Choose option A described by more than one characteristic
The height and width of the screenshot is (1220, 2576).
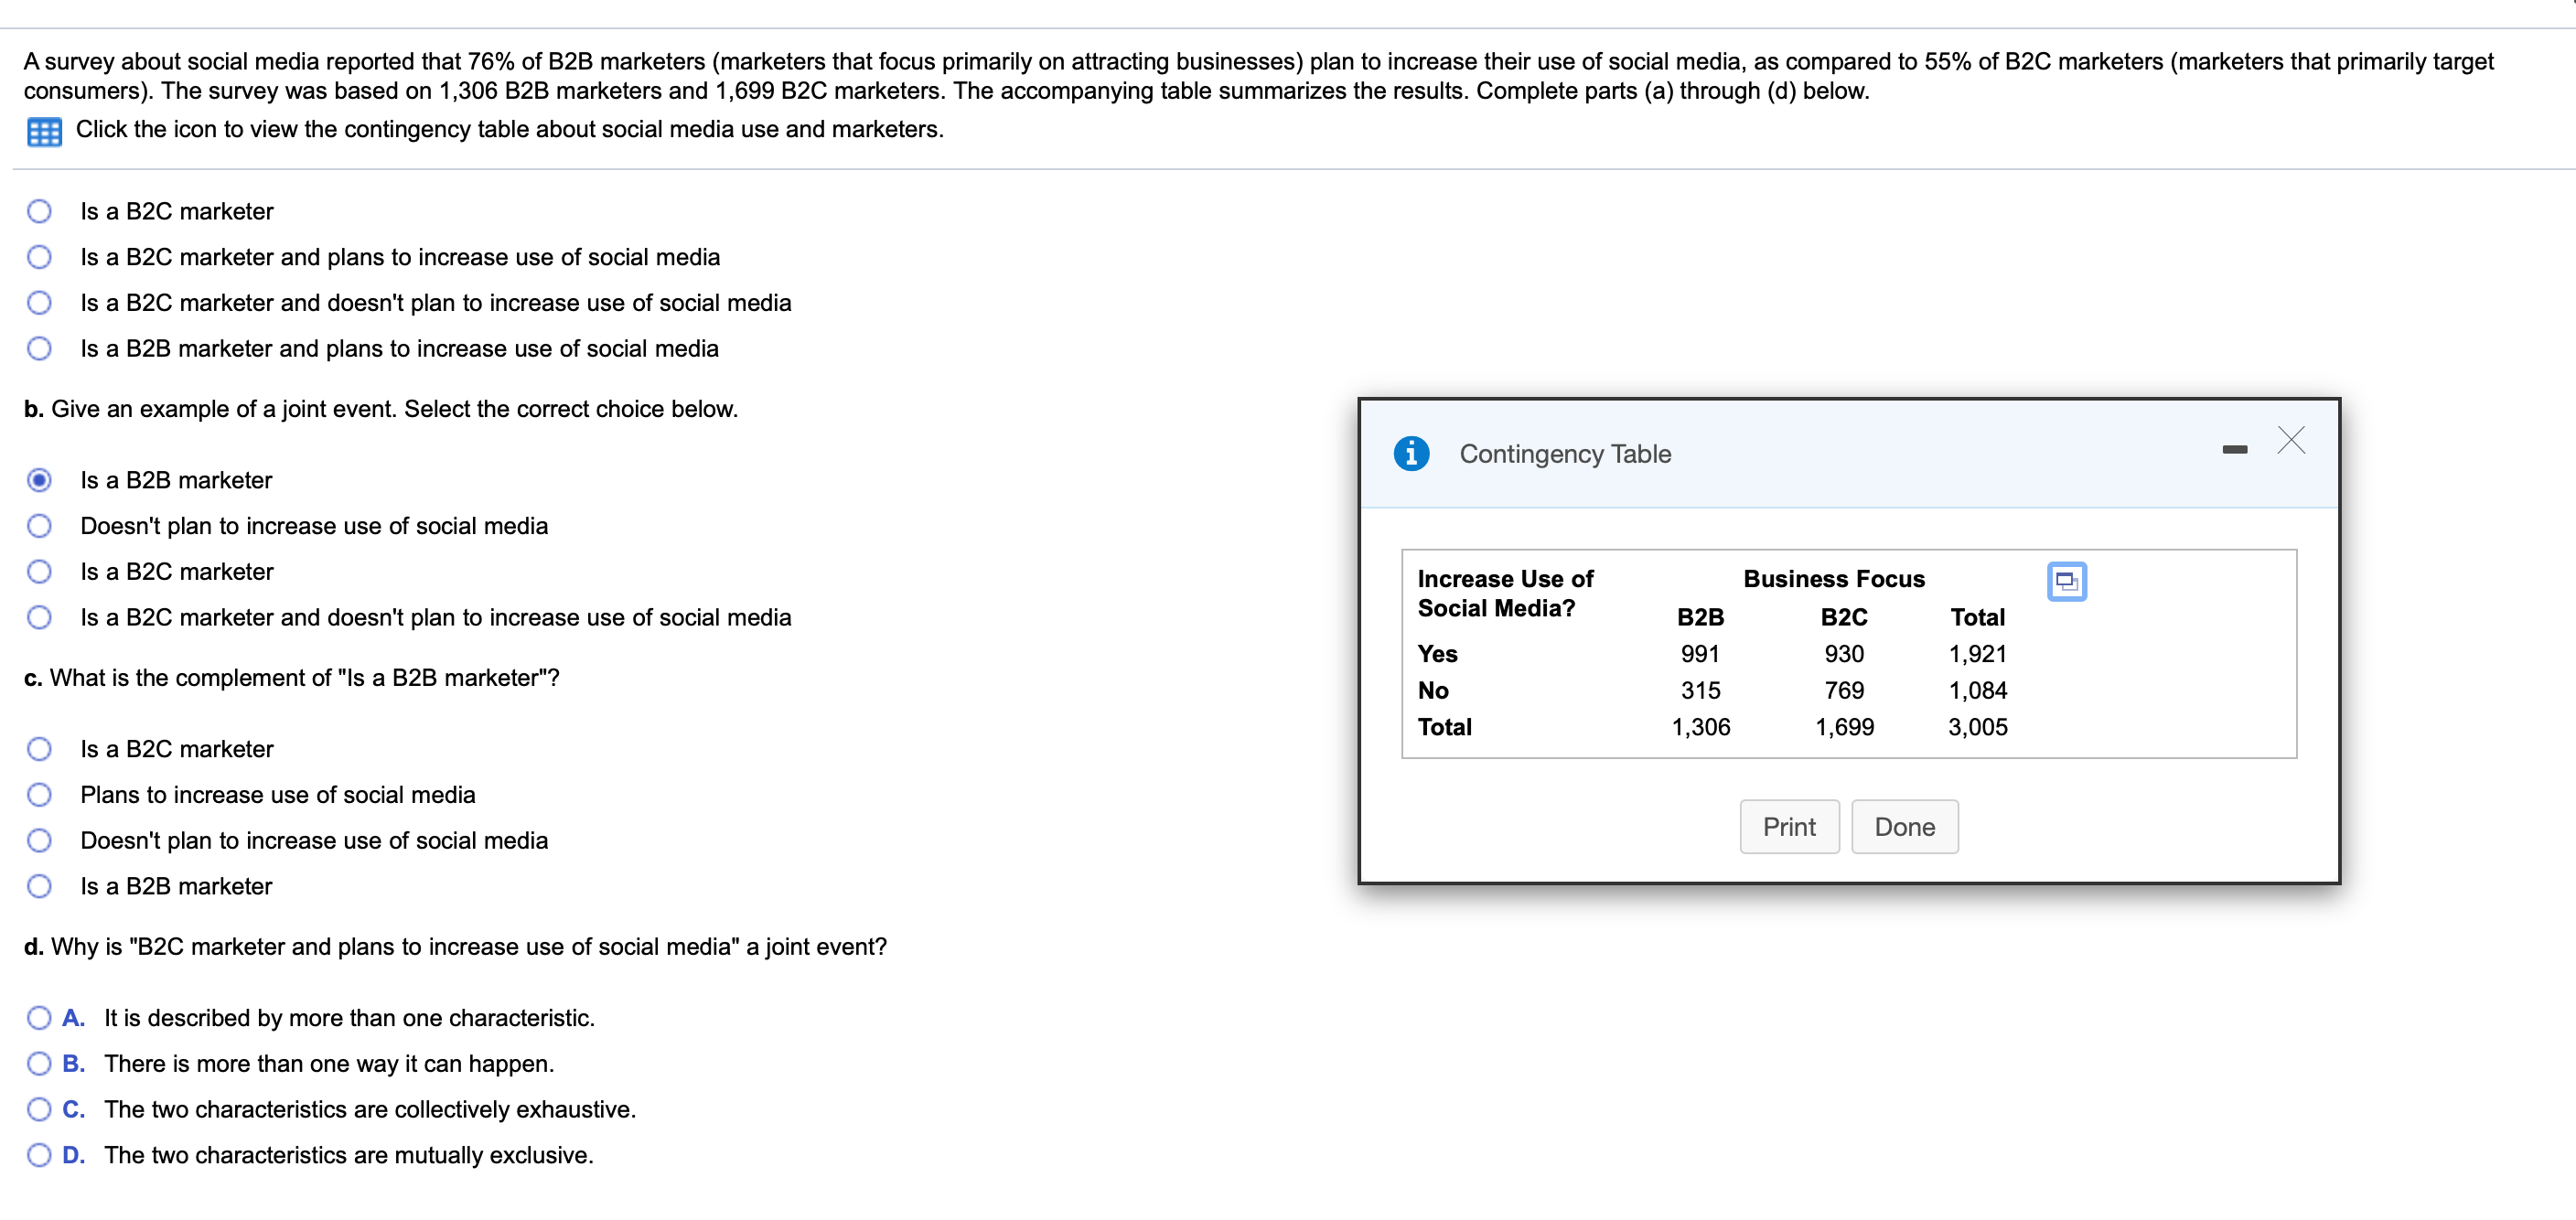coord(39,1018)
